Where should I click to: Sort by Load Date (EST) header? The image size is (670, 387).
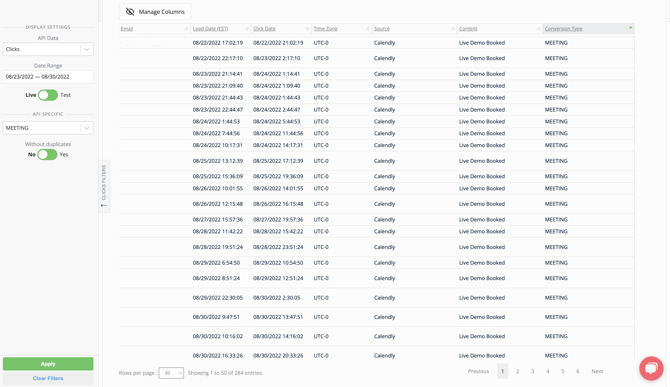(x=210, y=29)
